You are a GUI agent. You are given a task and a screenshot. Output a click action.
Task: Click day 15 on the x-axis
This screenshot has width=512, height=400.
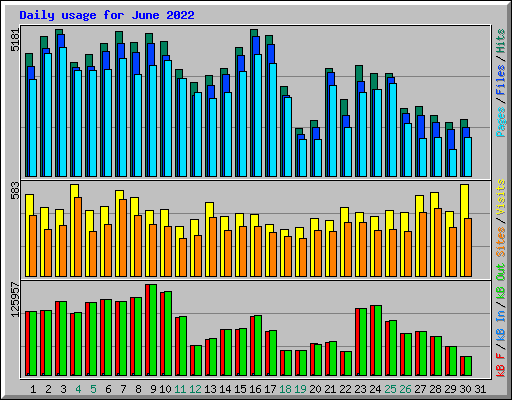tap(240, 389)
